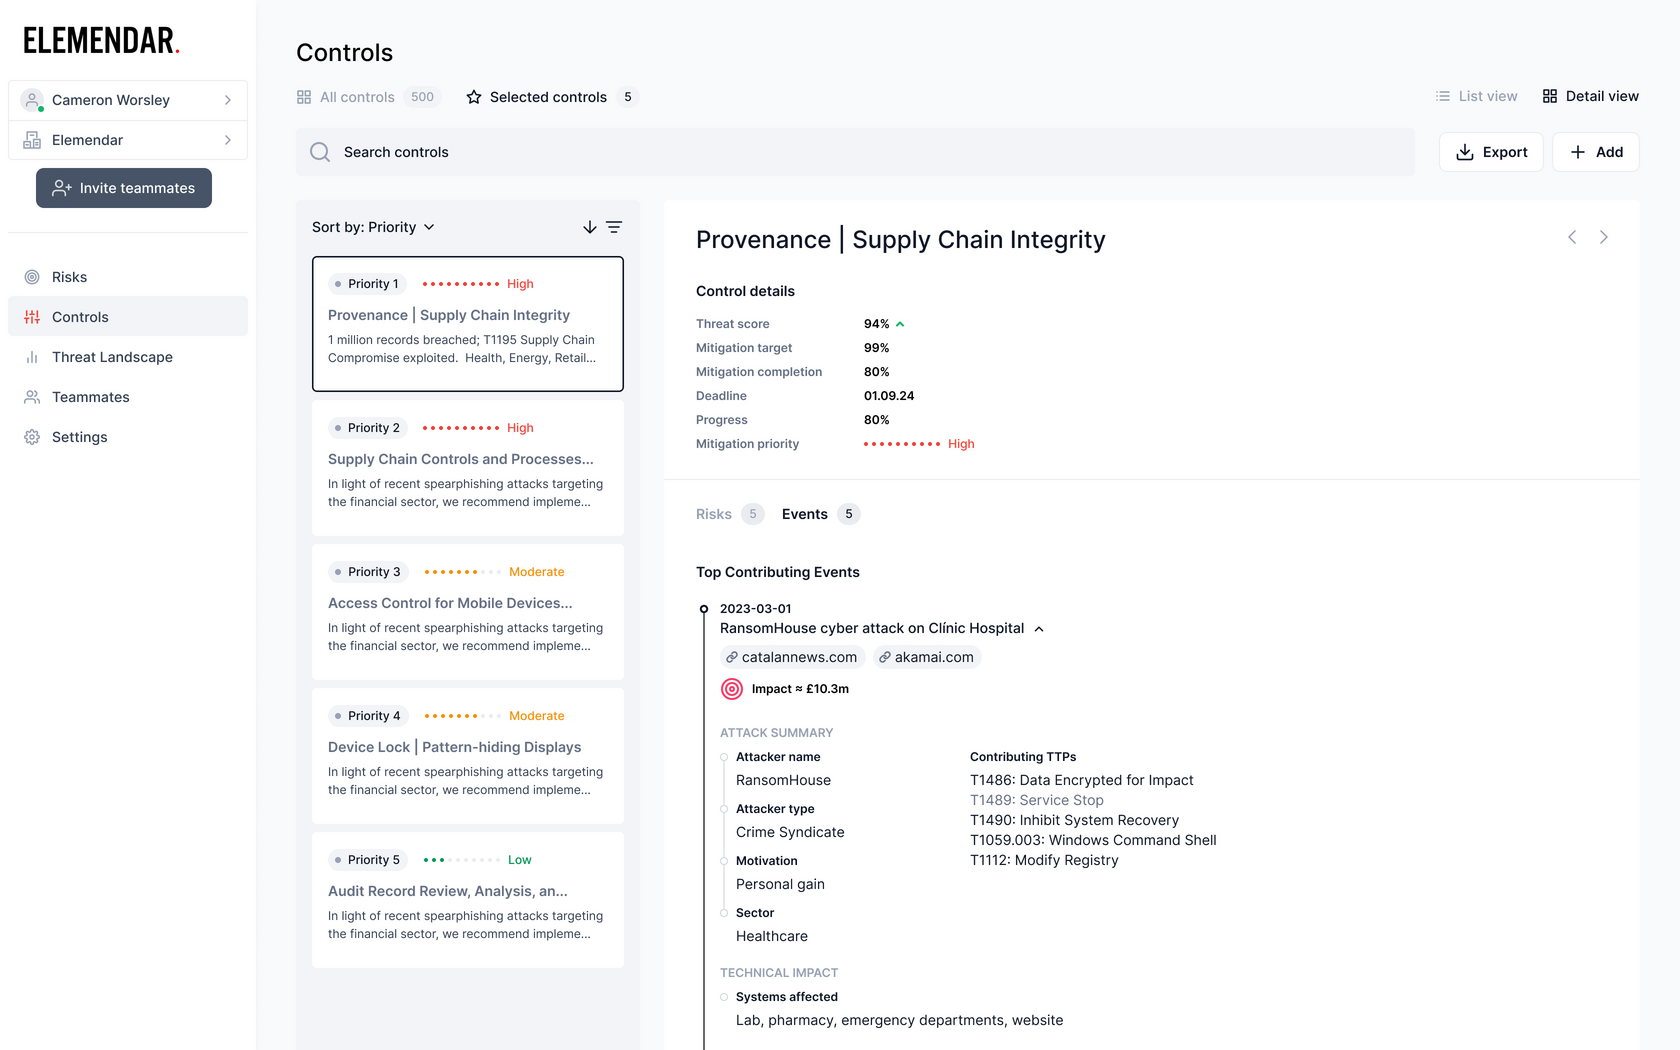Click the next control arrow
The height and width of the screenshot is (1050, 1680).
click(x=1604, y=237)
